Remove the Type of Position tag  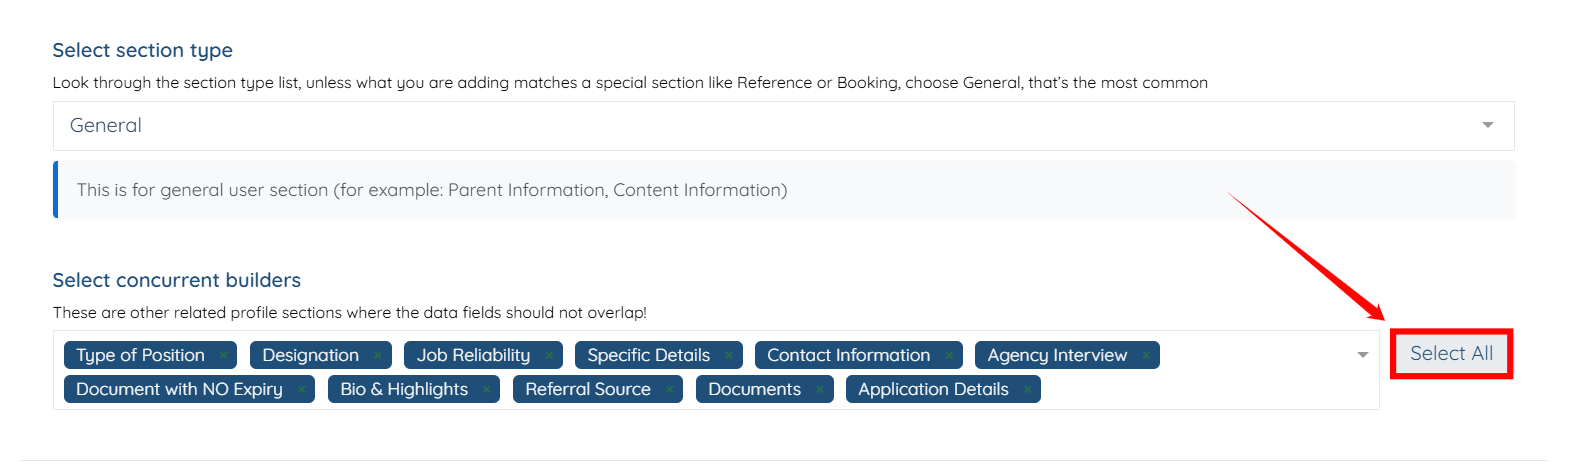click(x=224, y=356)
